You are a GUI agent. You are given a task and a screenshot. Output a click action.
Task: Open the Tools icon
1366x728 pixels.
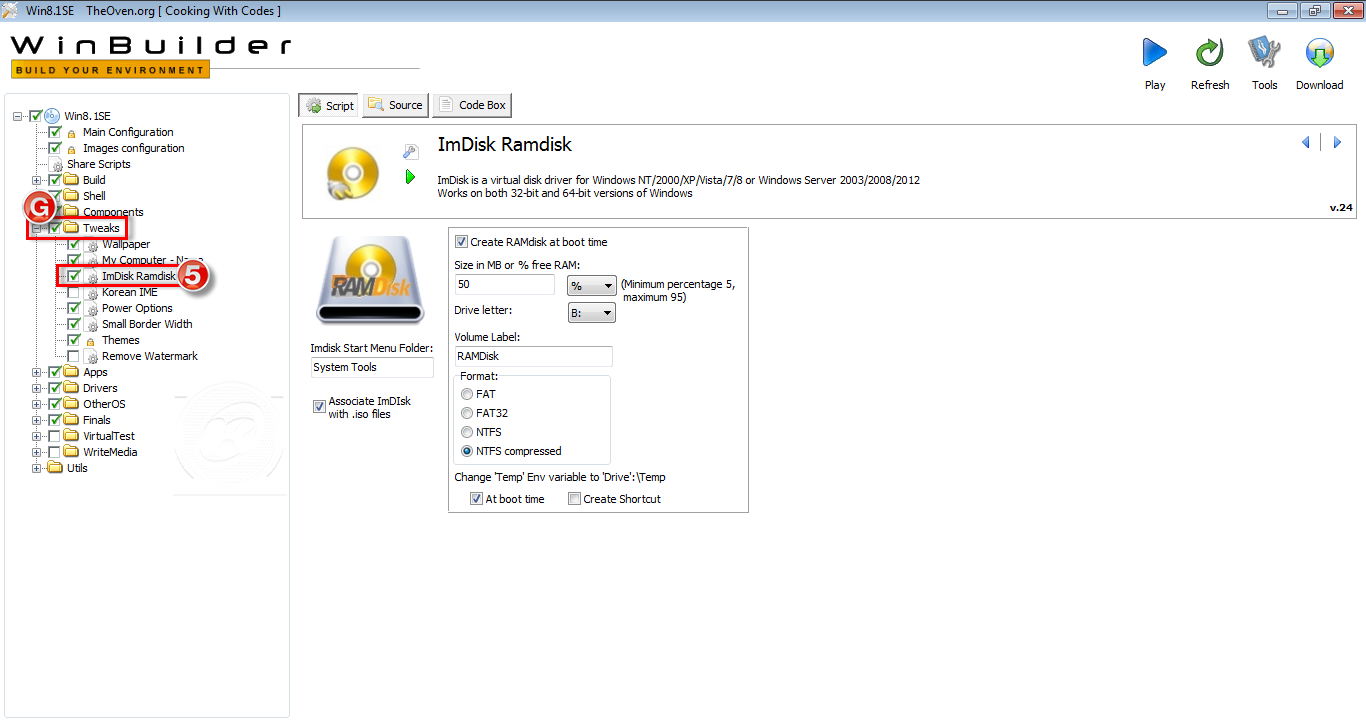point(1264,52)
